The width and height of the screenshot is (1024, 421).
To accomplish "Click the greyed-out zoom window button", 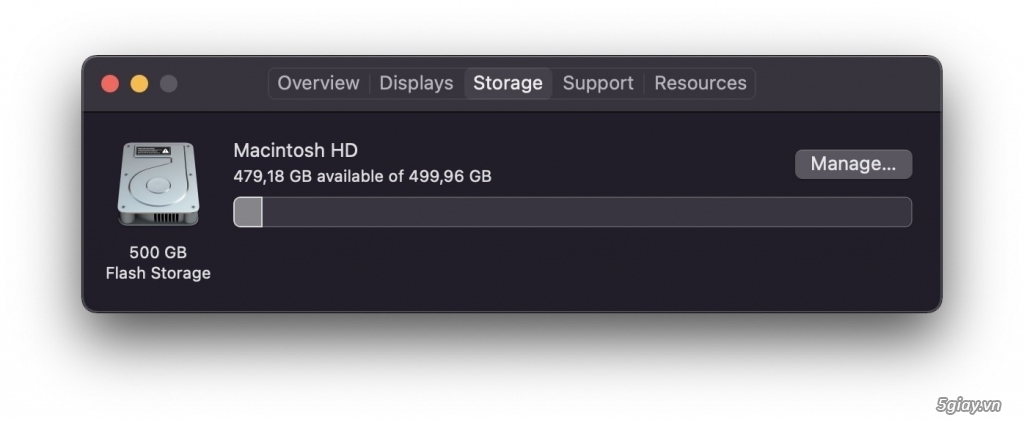I will [x=168, y=84].
